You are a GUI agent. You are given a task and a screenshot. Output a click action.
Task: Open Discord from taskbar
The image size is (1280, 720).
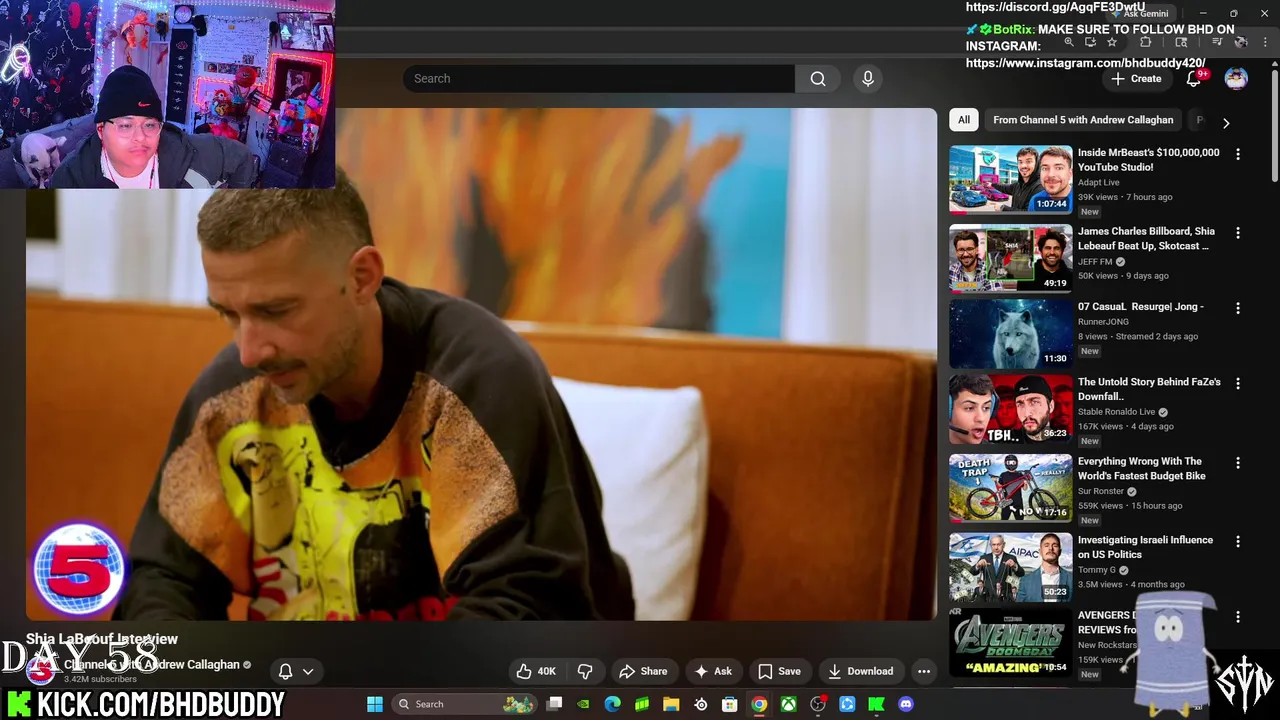tap(906, 704)
